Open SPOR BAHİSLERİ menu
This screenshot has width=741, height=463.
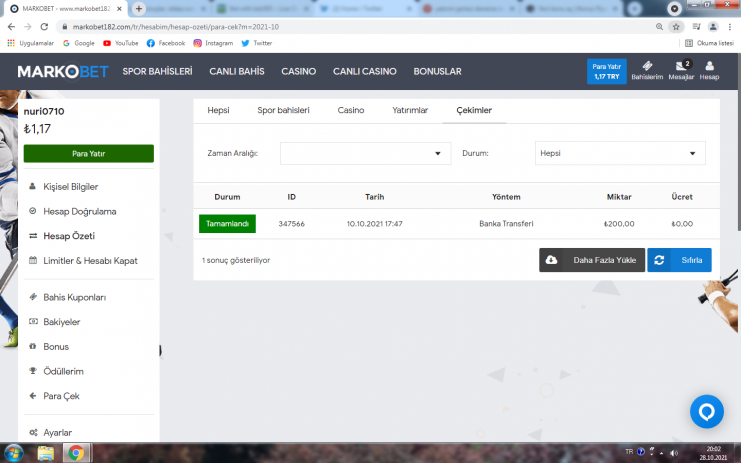157,71
